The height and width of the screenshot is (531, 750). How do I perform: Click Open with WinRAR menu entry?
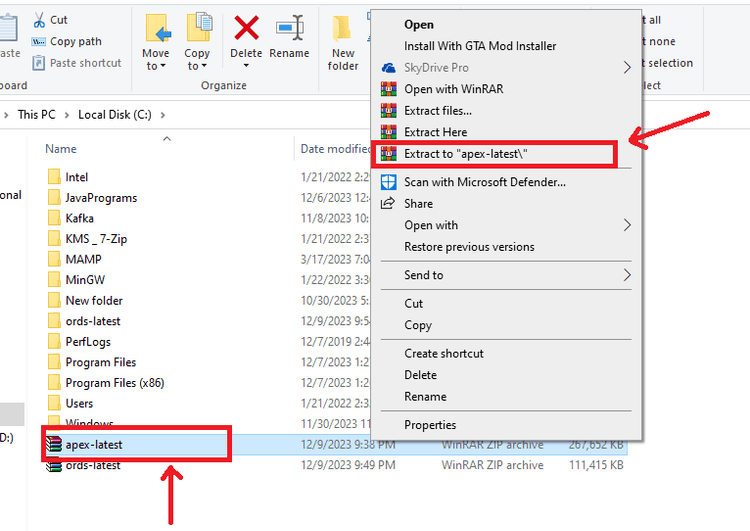453,89
